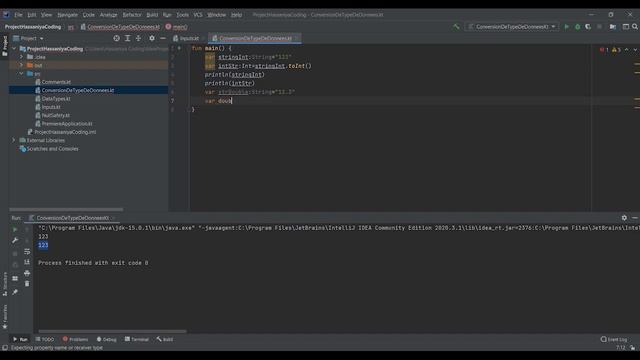
Task: Select PremiereApplication.kt in the project tree
Action: 67,124
